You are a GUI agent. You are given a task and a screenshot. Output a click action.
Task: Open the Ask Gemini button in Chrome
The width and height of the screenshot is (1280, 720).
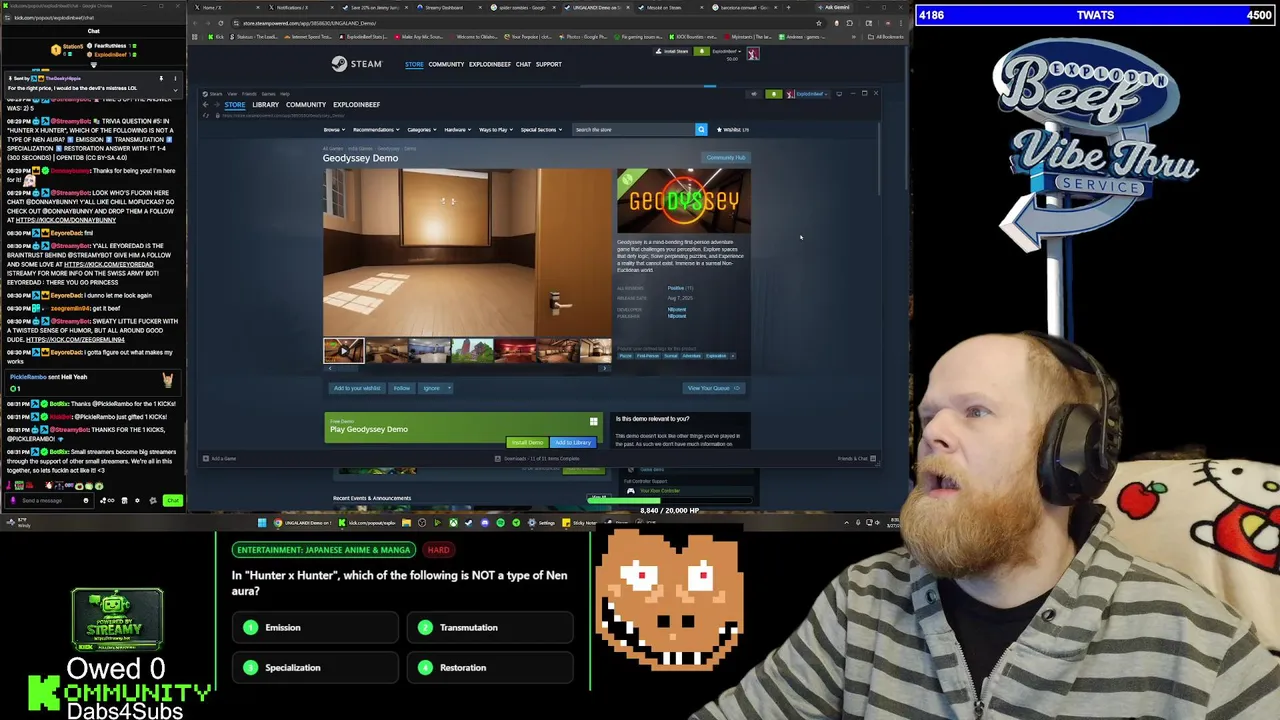836,7
